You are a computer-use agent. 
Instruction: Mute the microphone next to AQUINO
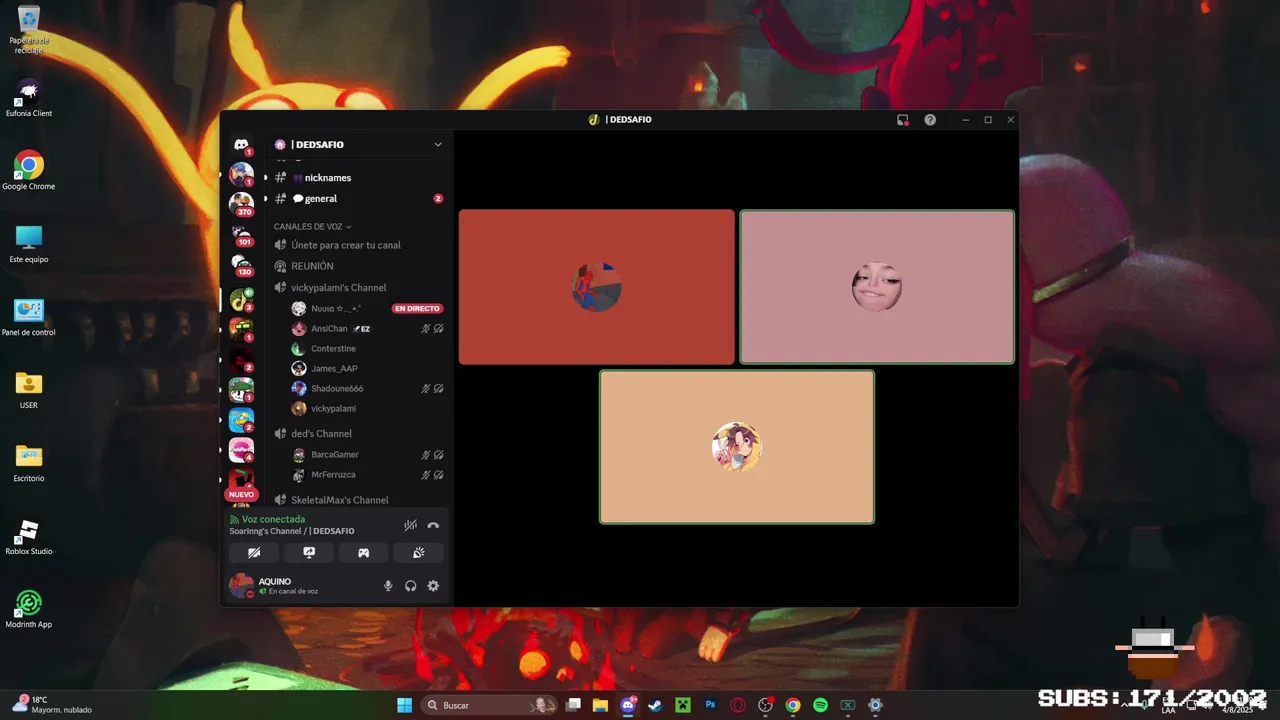(x=388, y=586)
